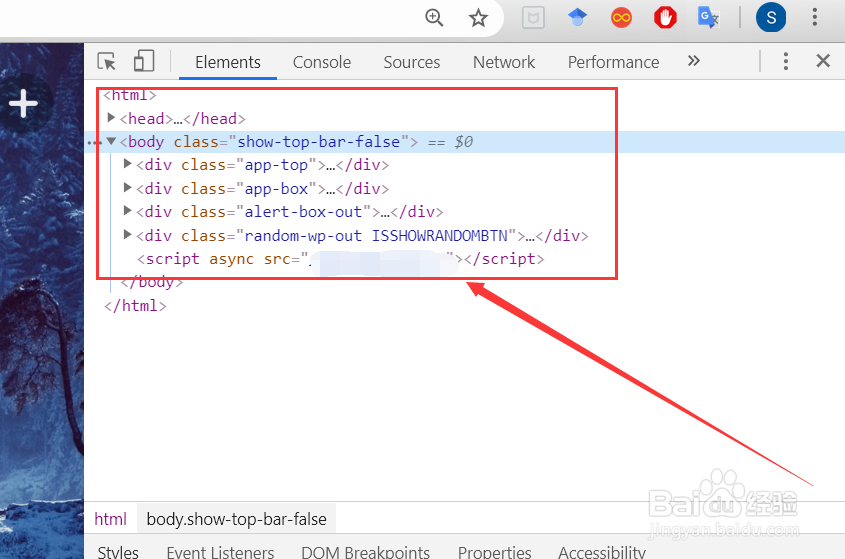Expand the div app-box node
This screenshot has width=845, height=559.
127,188
